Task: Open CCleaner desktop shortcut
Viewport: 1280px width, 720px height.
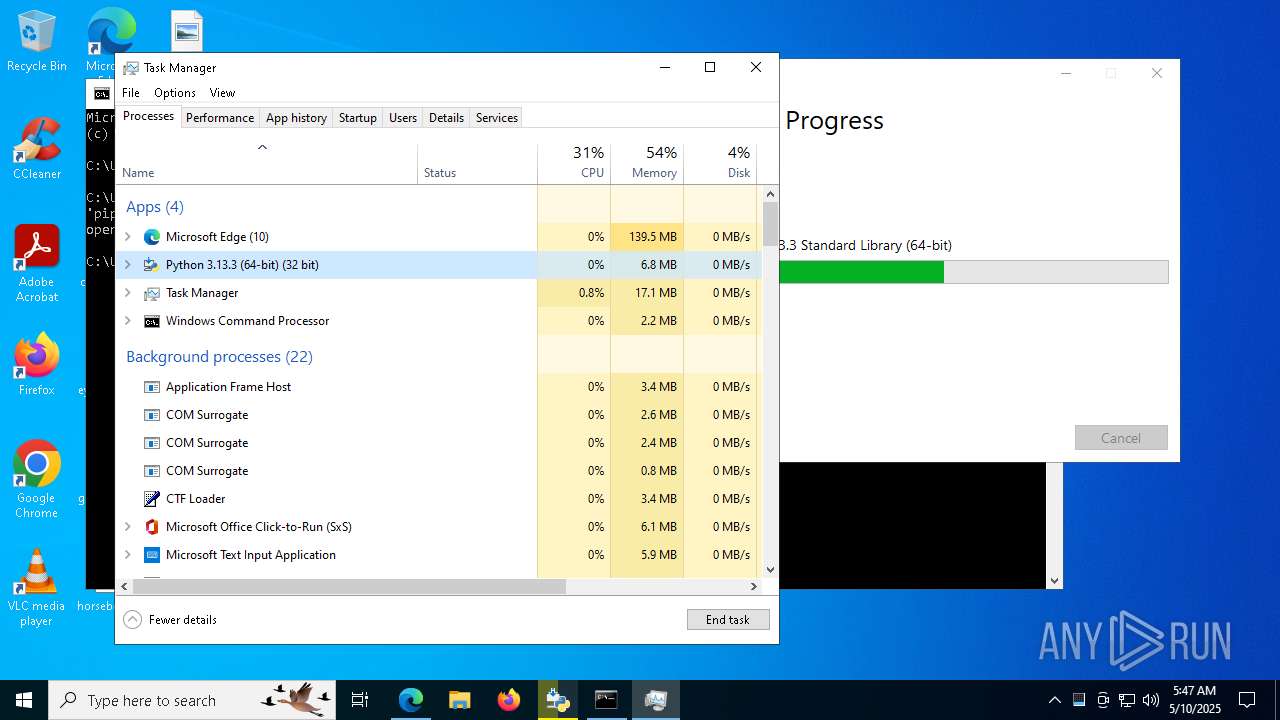Action: [37, 150]
